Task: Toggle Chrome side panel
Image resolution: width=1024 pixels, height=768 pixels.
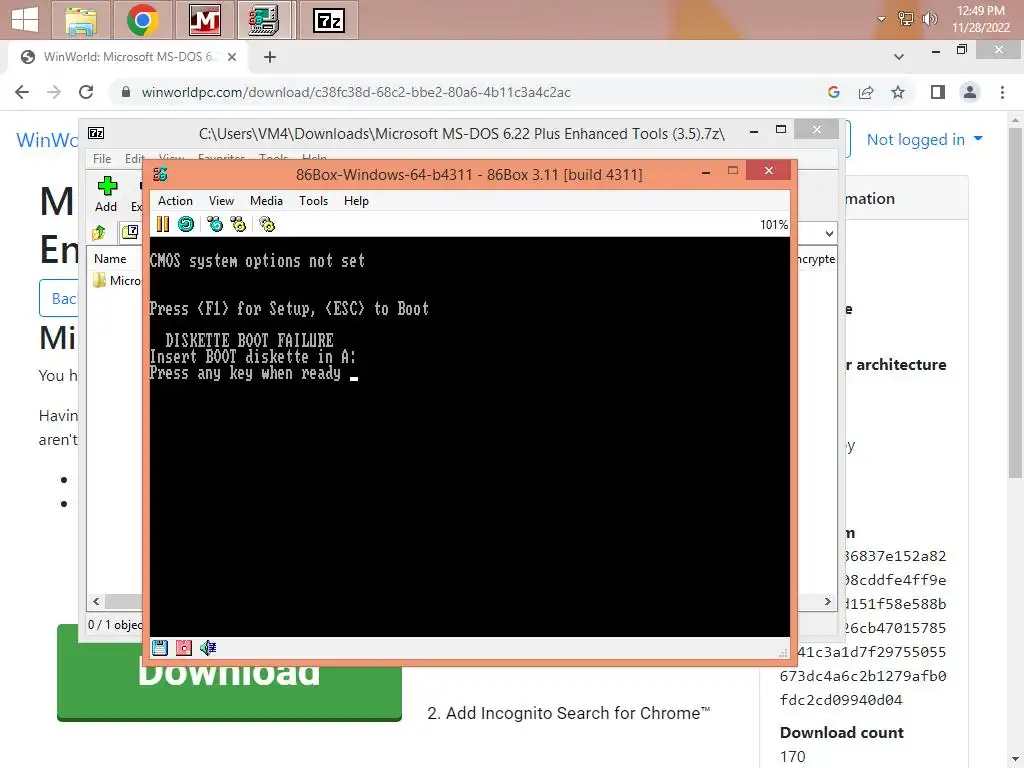Action: coord(938,92)
